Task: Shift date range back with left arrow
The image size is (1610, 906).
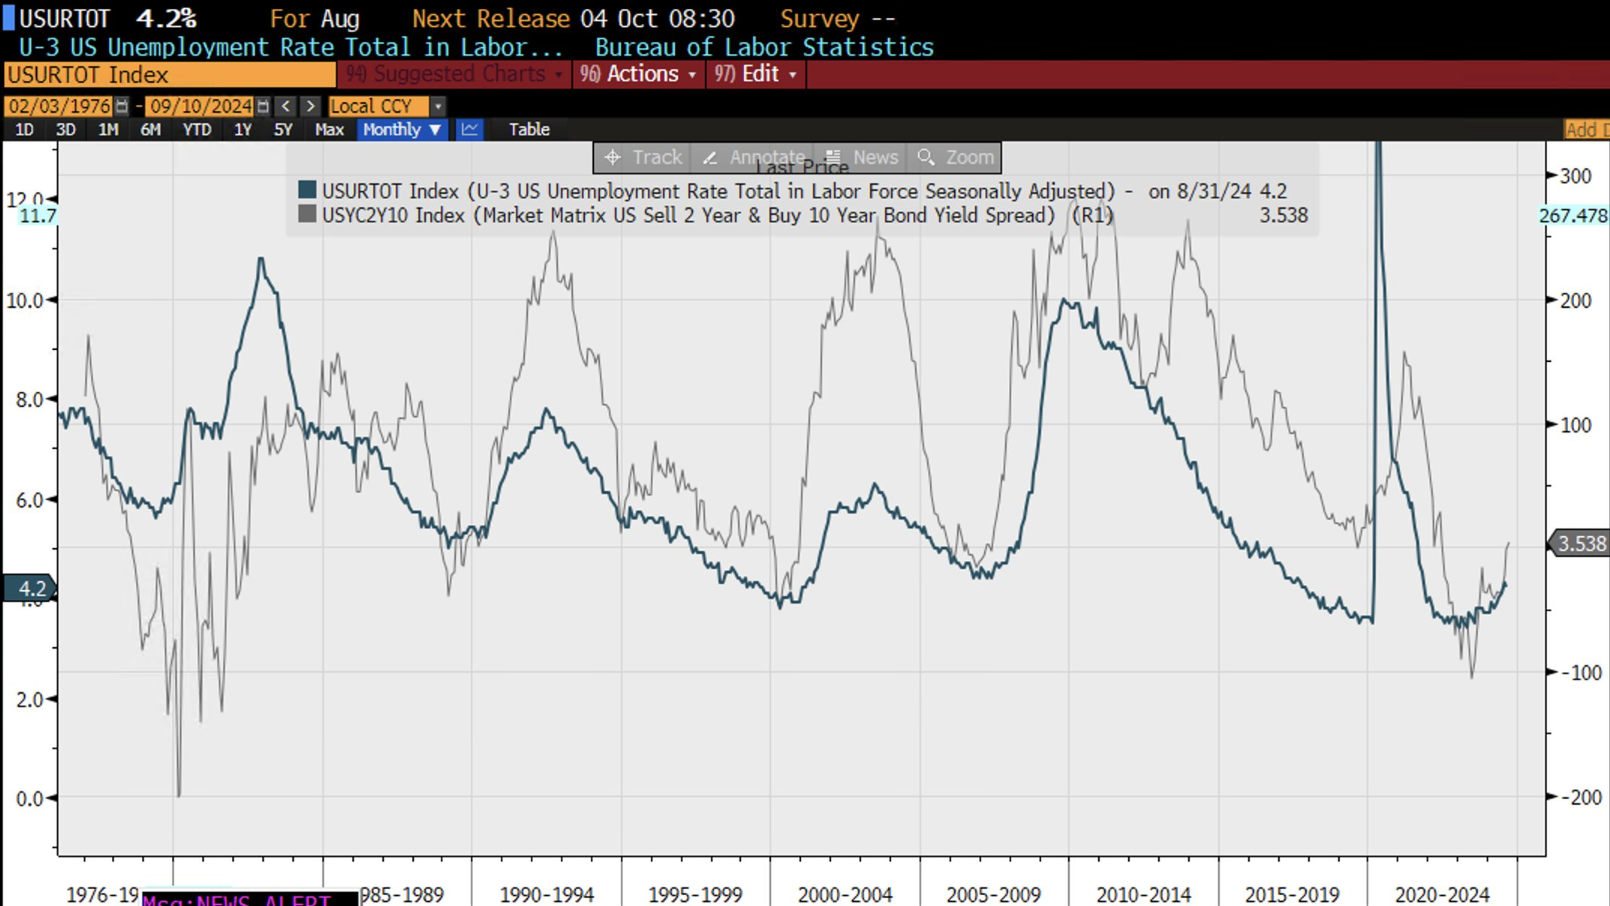Action: tap(286, 106)
